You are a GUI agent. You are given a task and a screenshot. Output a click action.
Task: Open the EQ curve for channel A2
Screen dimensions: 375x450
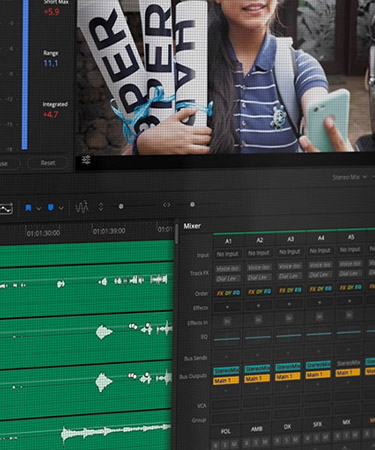pos(258,337)
